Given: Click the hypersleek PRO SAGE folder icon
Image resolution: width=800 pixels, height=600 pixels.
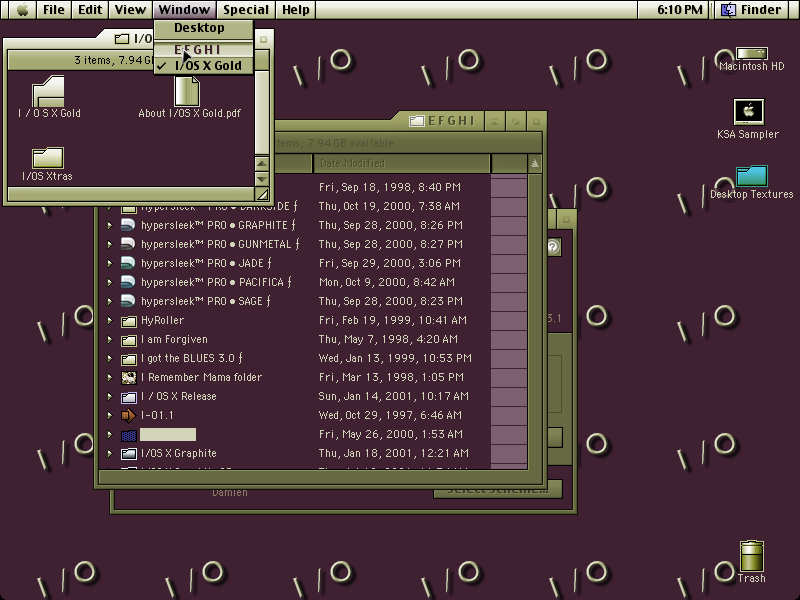Looking at the screenshot, I should (x=128, y=301).
